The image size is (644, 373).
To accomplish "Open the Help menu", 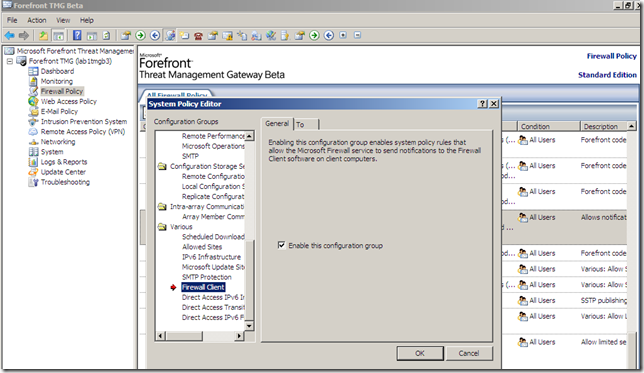I will click(x=87, y=20).
